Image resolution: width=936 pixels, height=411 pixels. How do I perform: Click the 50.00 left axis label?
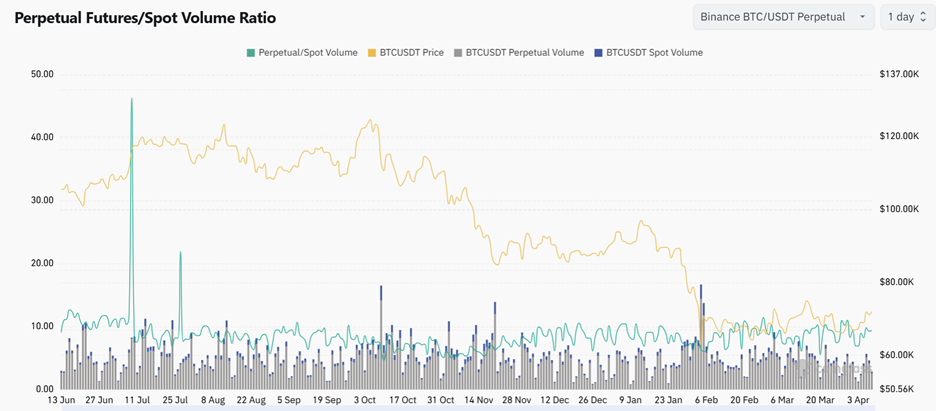point(42,74)
